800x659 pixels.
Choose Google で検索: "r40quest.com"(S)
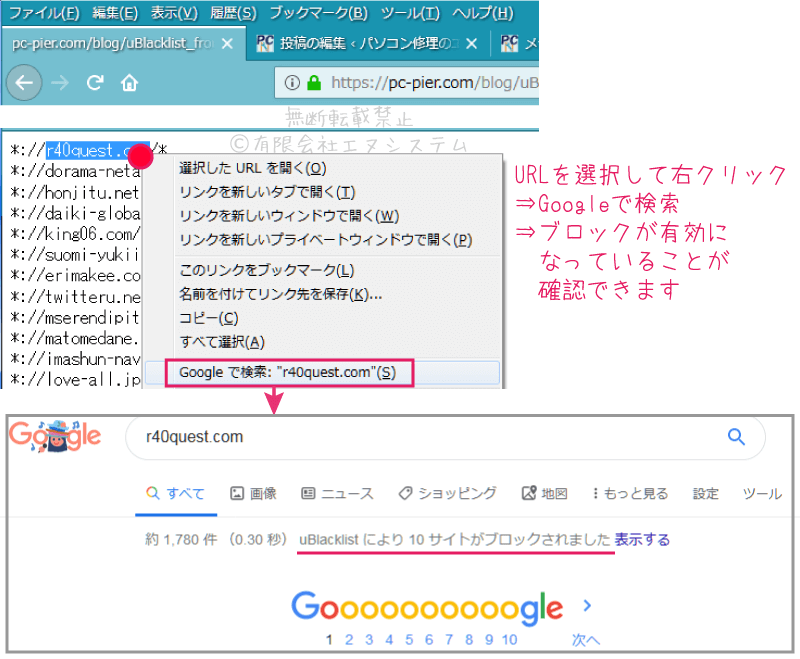(322, 373)
